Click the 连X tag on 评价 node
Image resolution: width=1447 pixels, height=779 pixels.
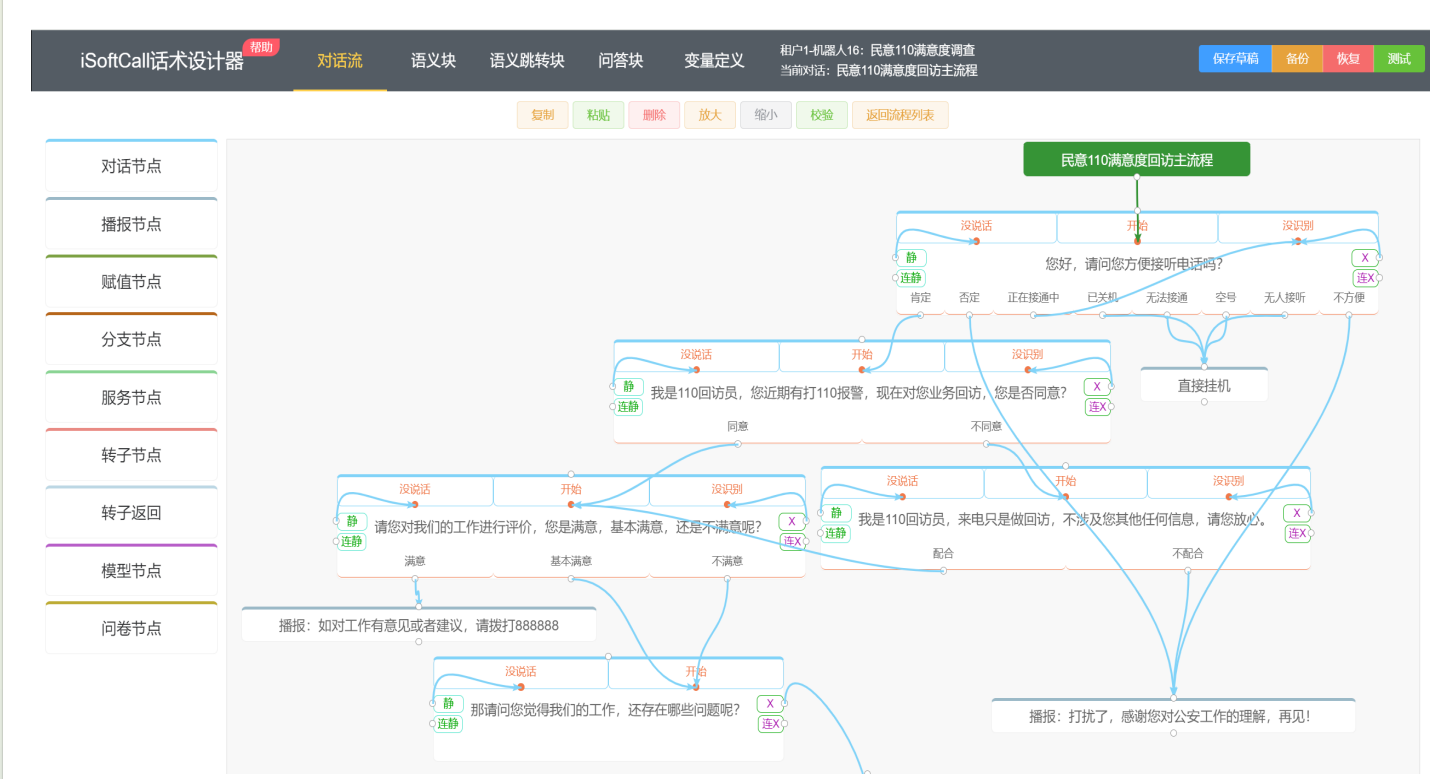pos(792,541)
